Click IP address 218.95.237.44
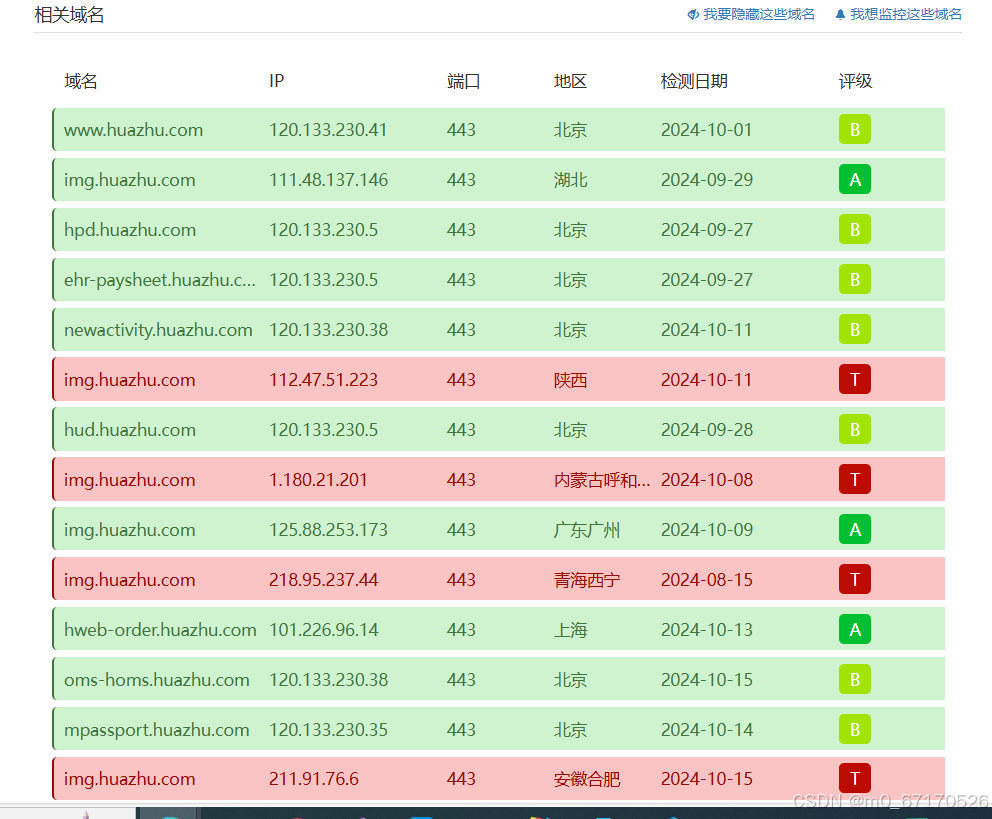992x819 pixels. pos(323,579)
